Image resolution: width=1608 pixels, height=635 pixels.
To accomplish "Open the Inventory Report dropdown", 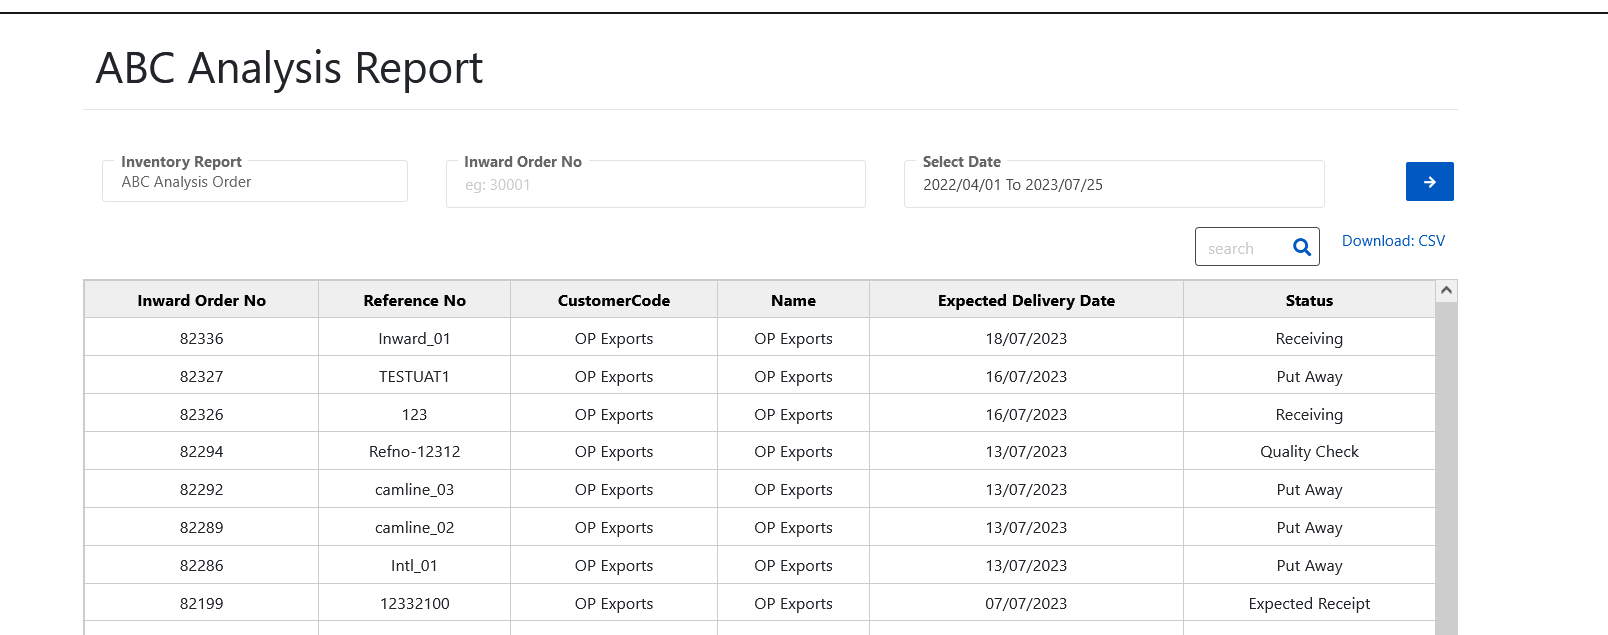I will 255,182.
